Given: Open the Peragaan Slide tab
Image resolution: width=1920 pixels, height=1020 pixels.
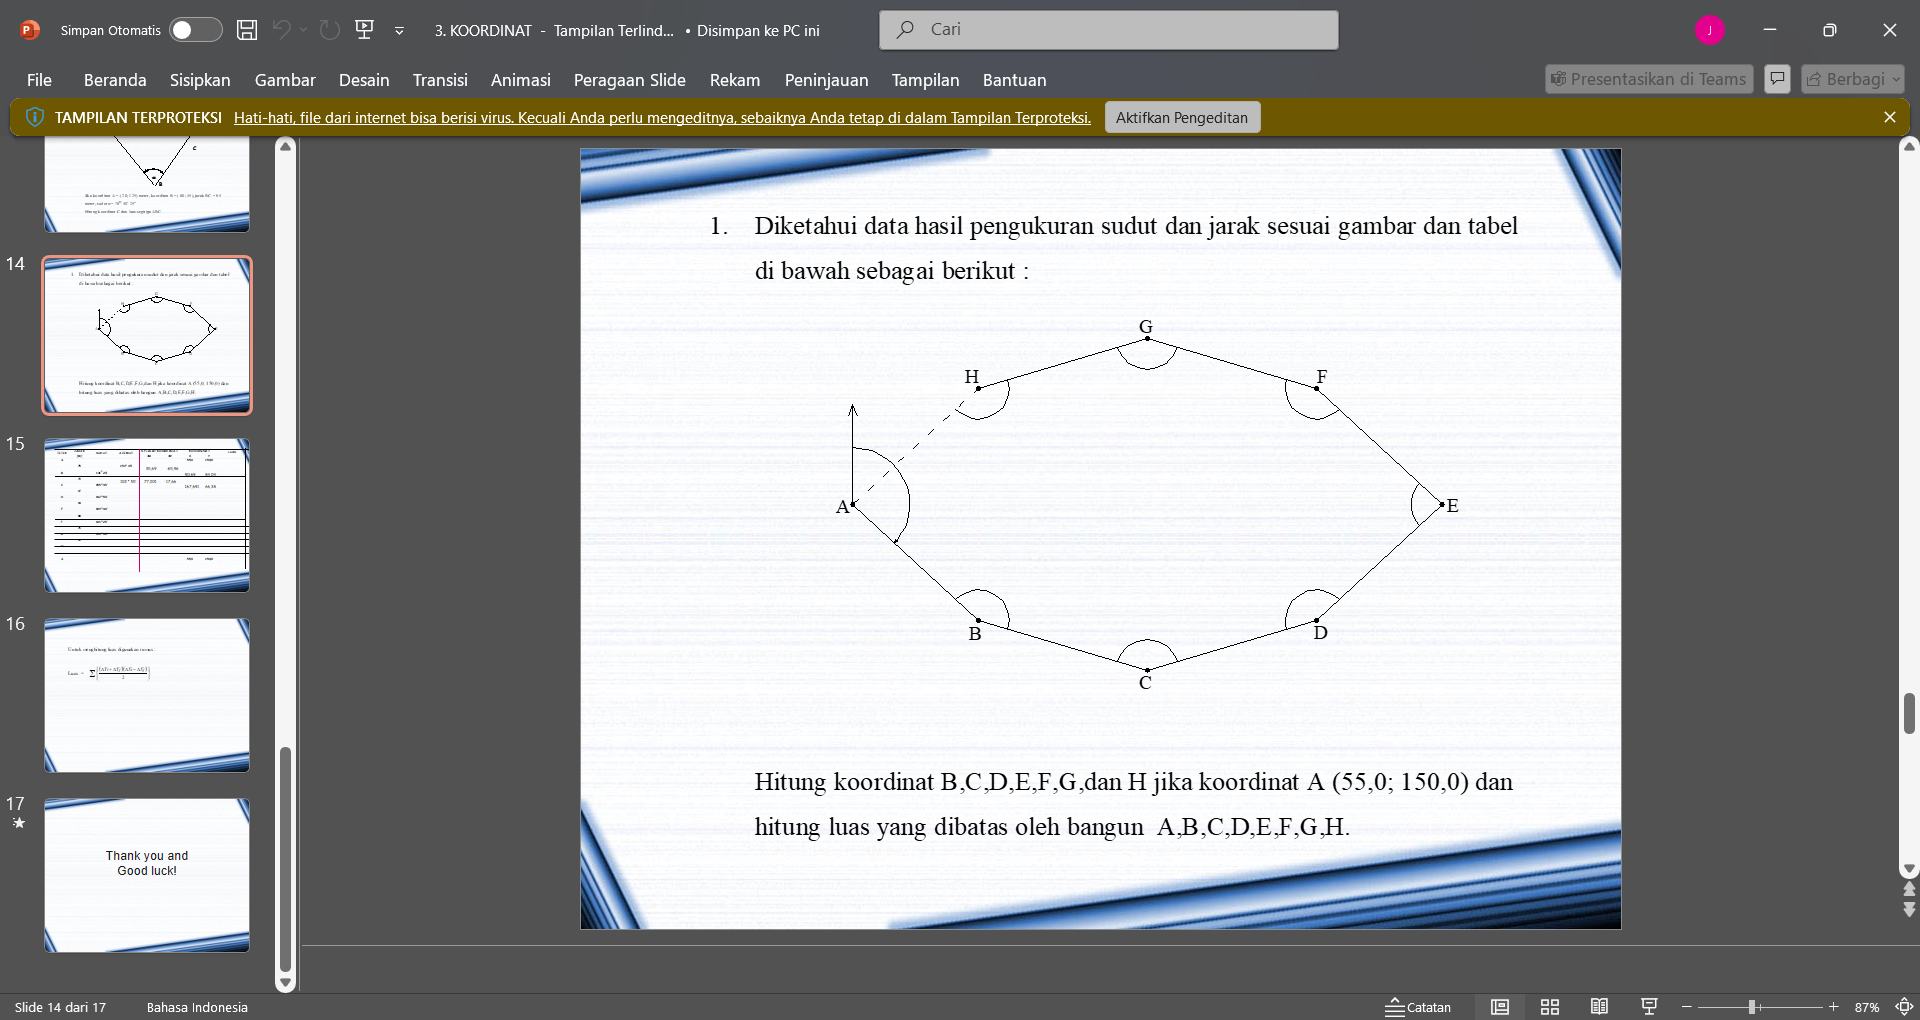Looking at the screenshot, I should click(630, 80).
